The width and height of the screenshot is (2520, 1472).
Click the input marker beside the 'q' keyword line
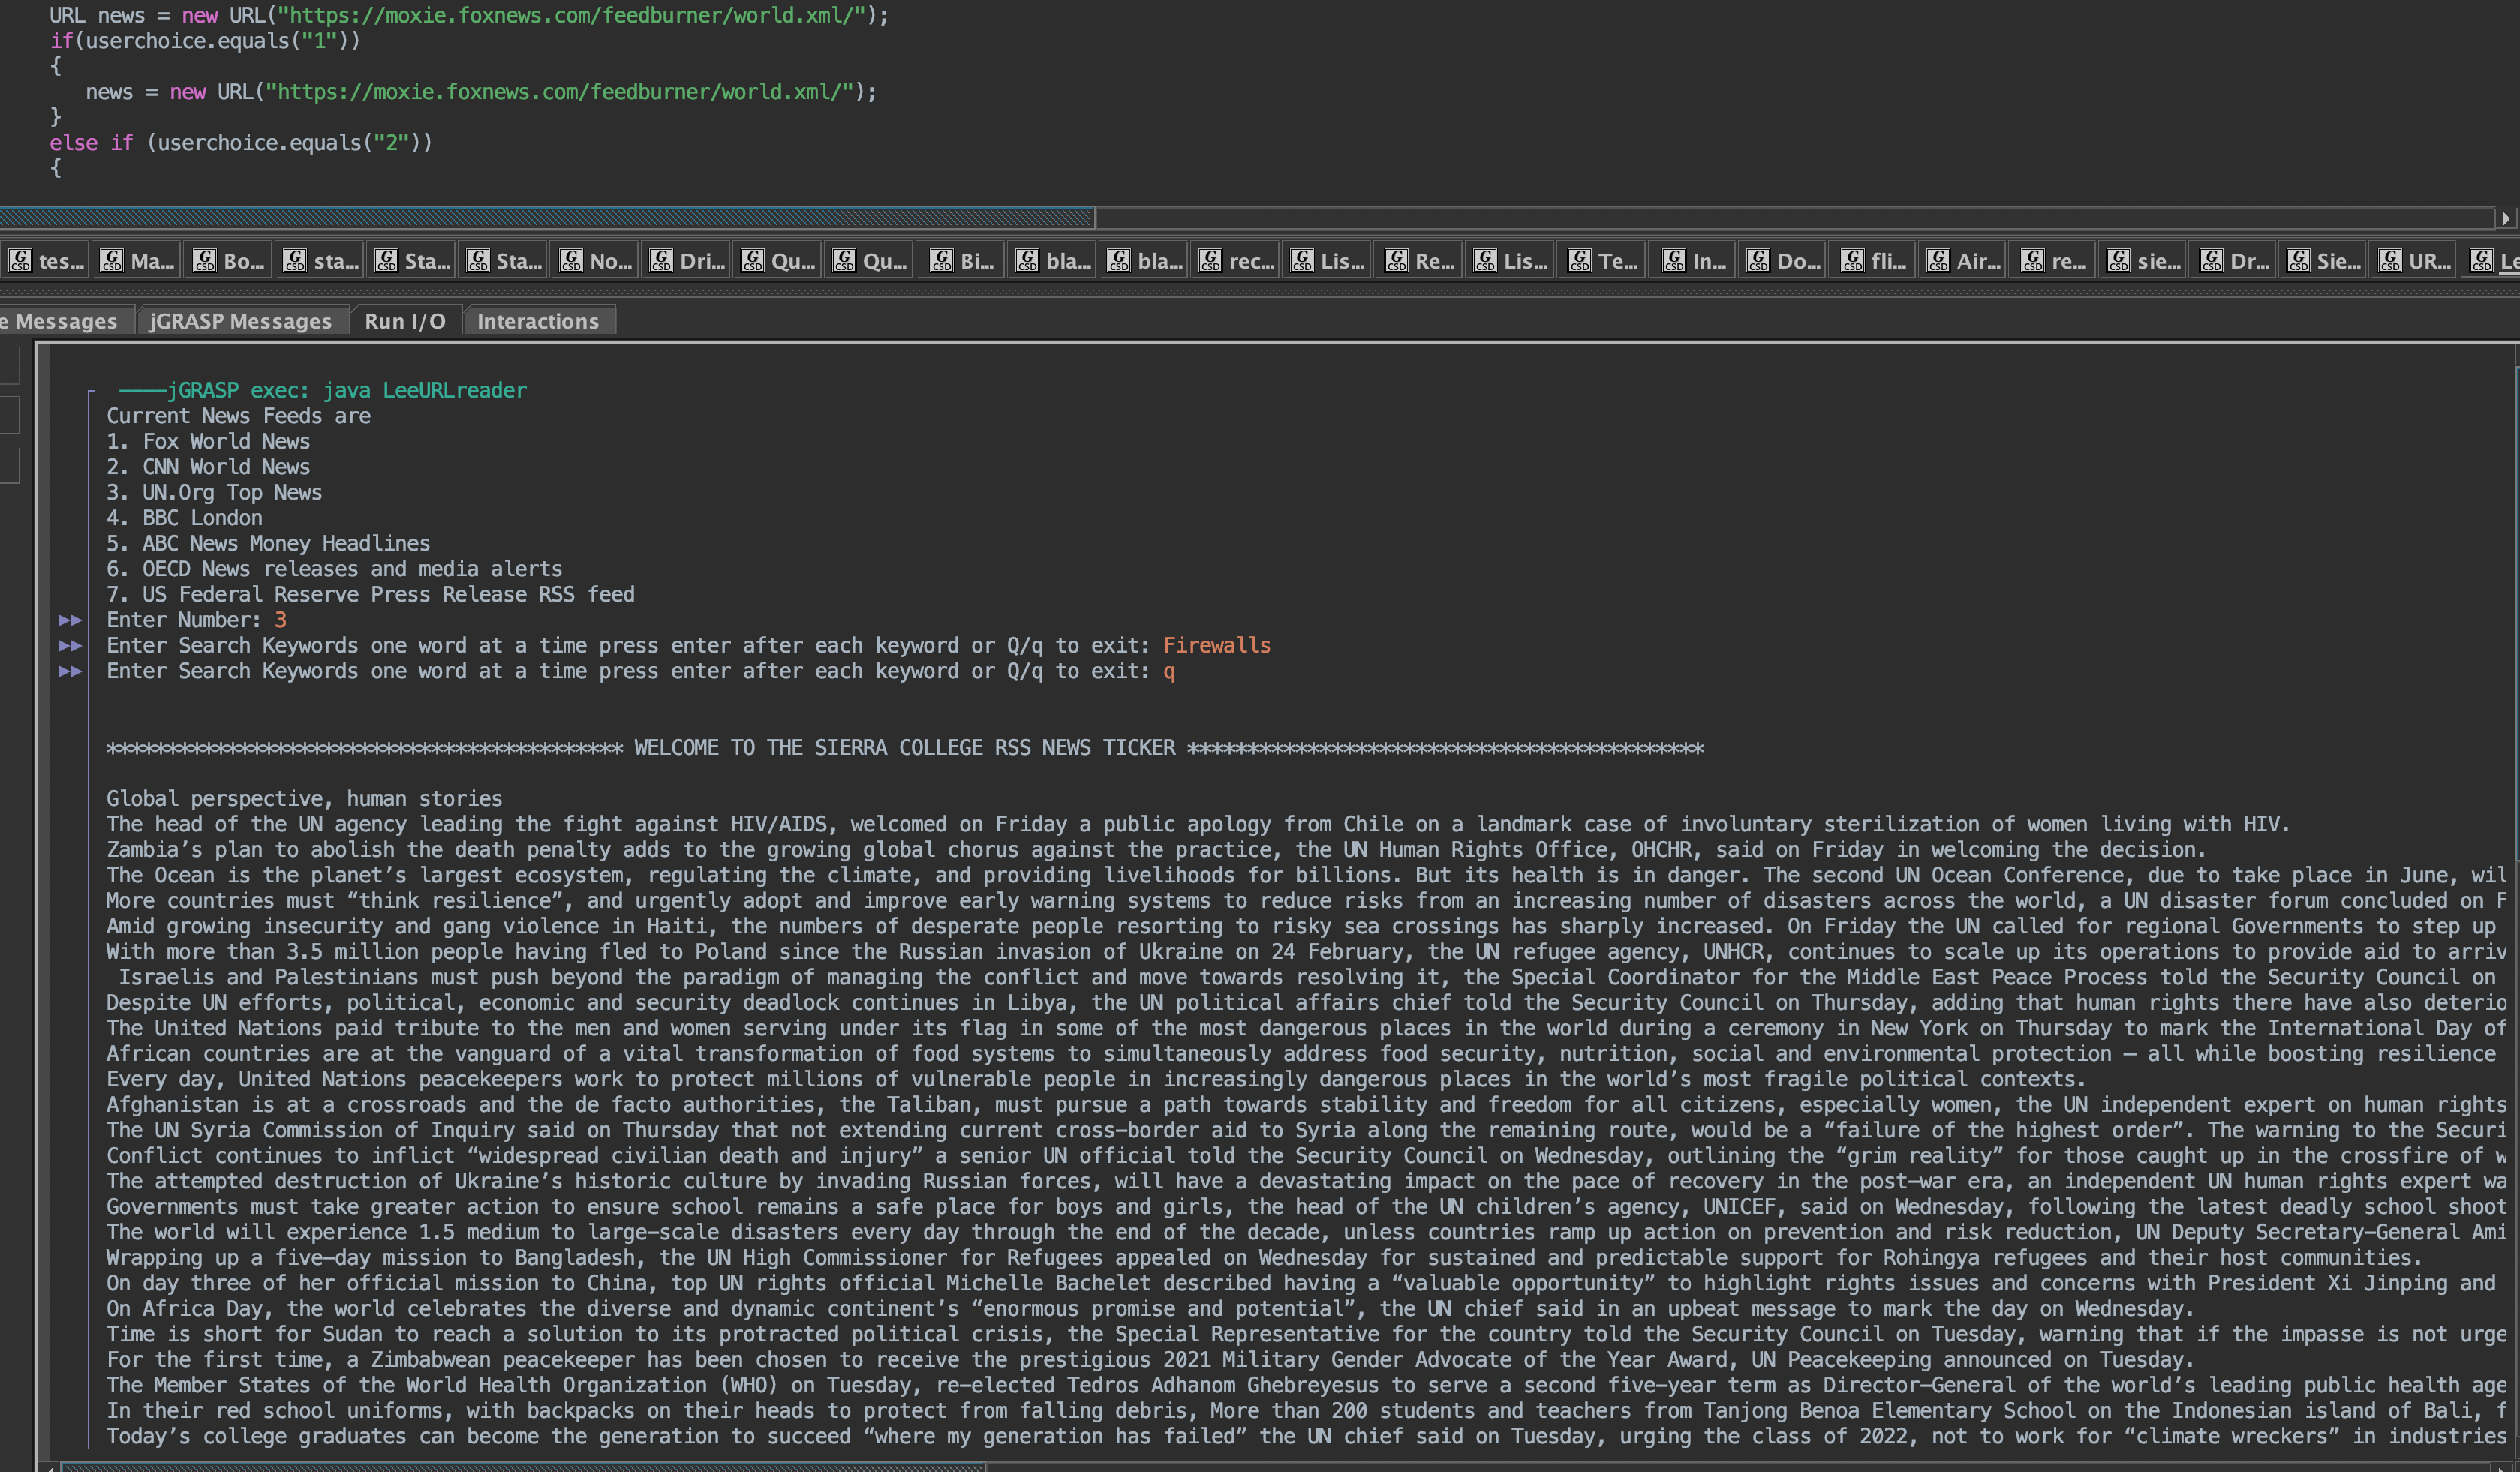(70, 671)
